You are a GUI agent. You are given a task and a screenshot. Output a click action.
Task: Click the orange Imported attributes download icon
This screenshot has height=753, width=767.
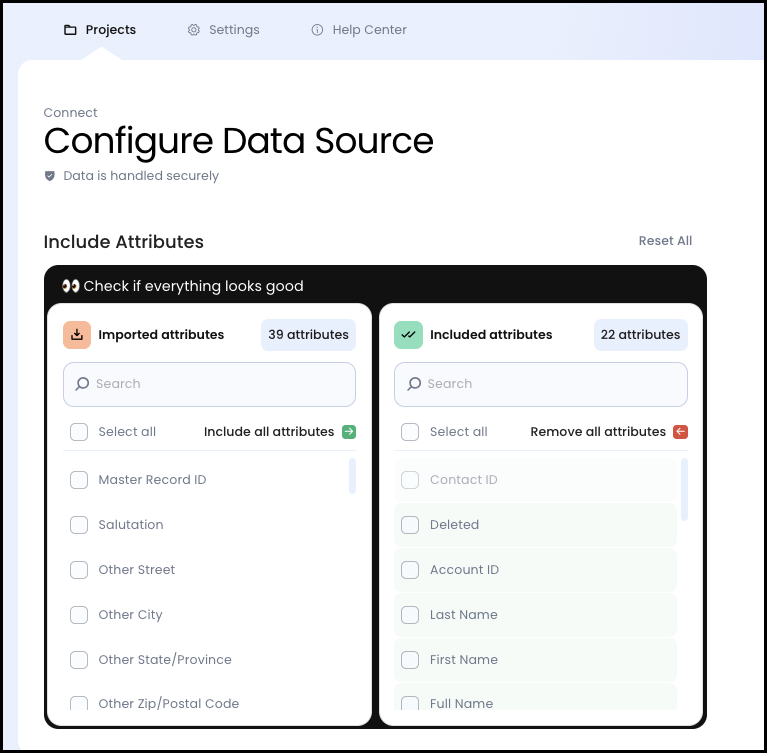(x=77, y=335)
